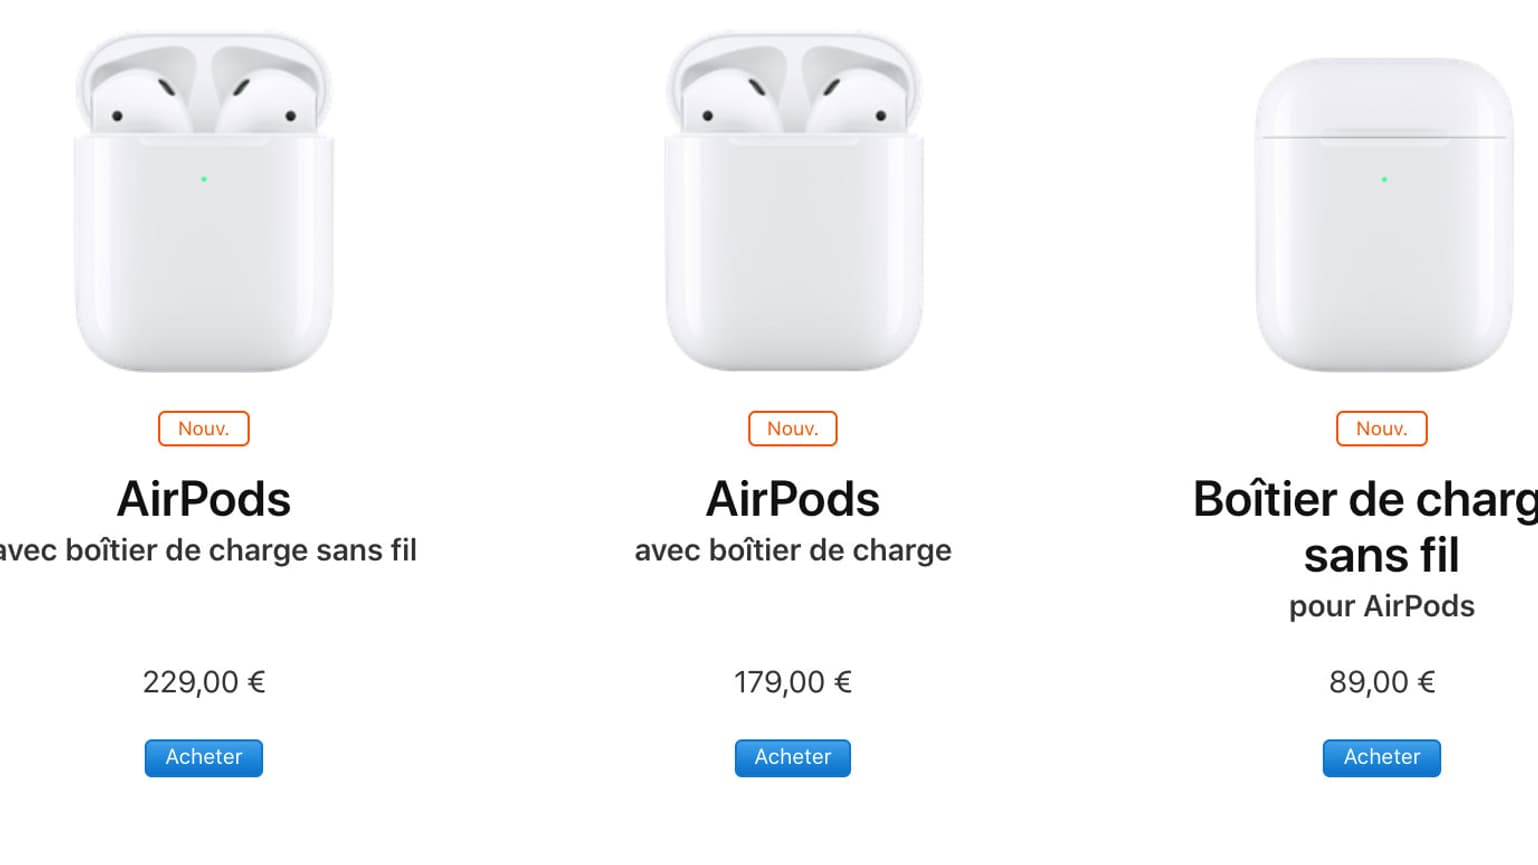Click the 89,00 € price label
1538x865 pixels.
tap(1382, 682)
